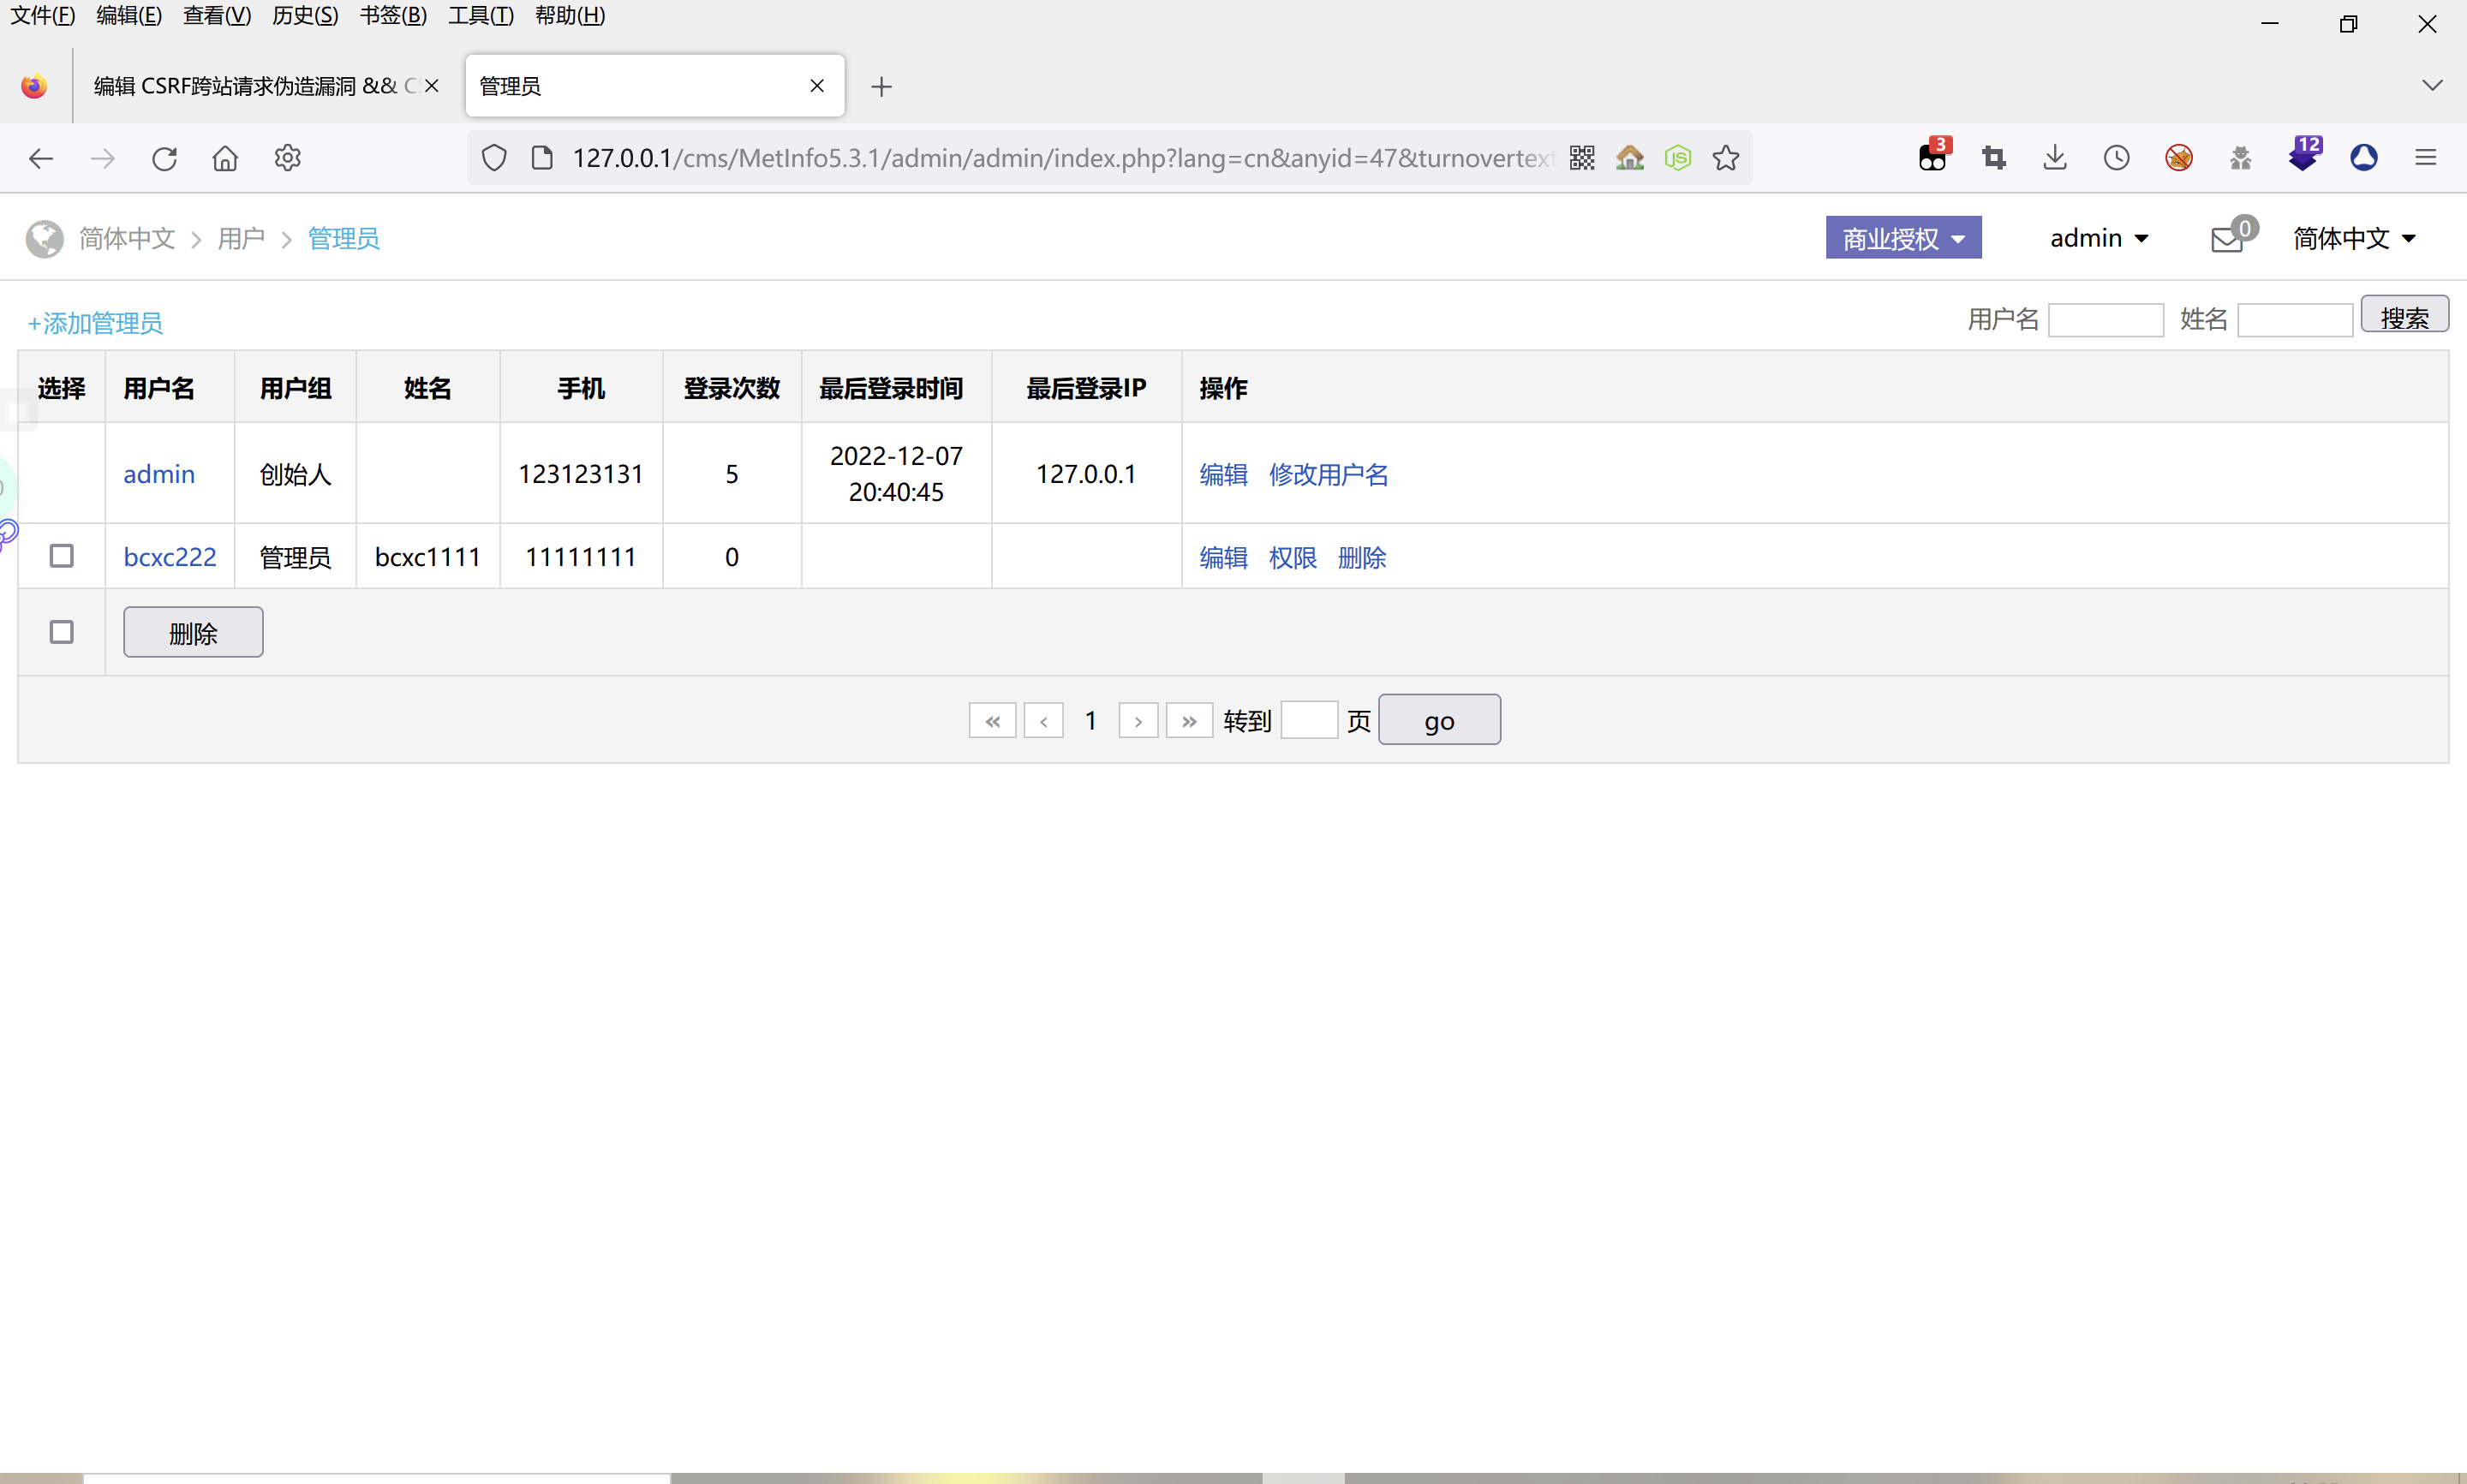
Task: Expand the 简体中文 language dropdown
Action: pos(2353,239)
